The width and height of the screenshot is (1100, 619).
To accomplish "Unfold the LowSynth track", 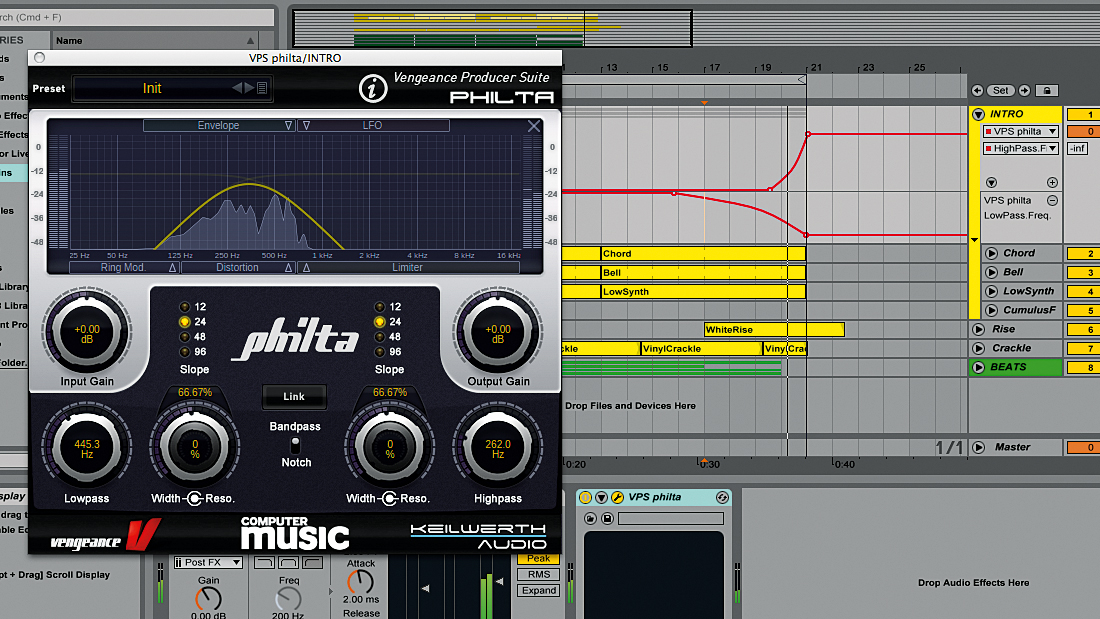I will (991, 291).
